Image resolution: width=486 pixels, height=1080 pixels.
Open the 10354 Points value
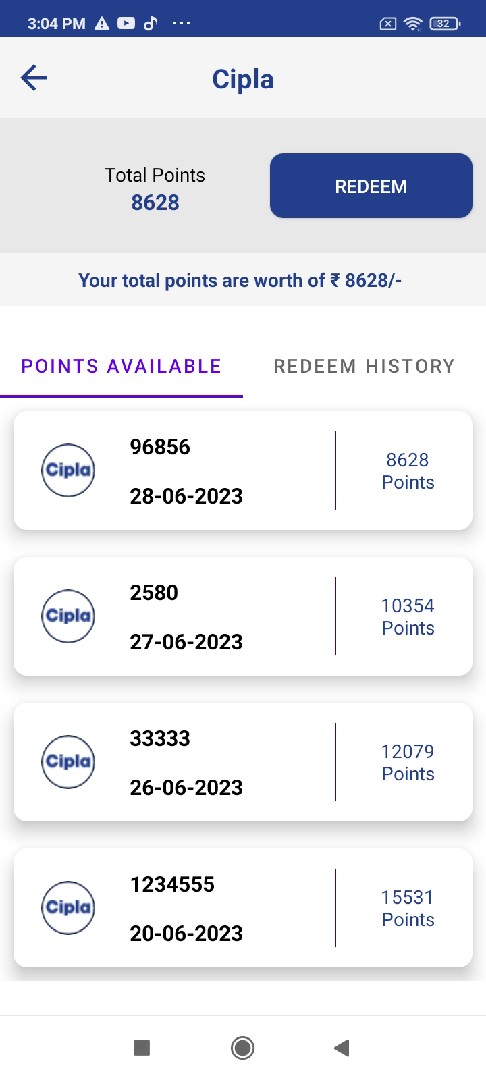[x=408, y=616]
